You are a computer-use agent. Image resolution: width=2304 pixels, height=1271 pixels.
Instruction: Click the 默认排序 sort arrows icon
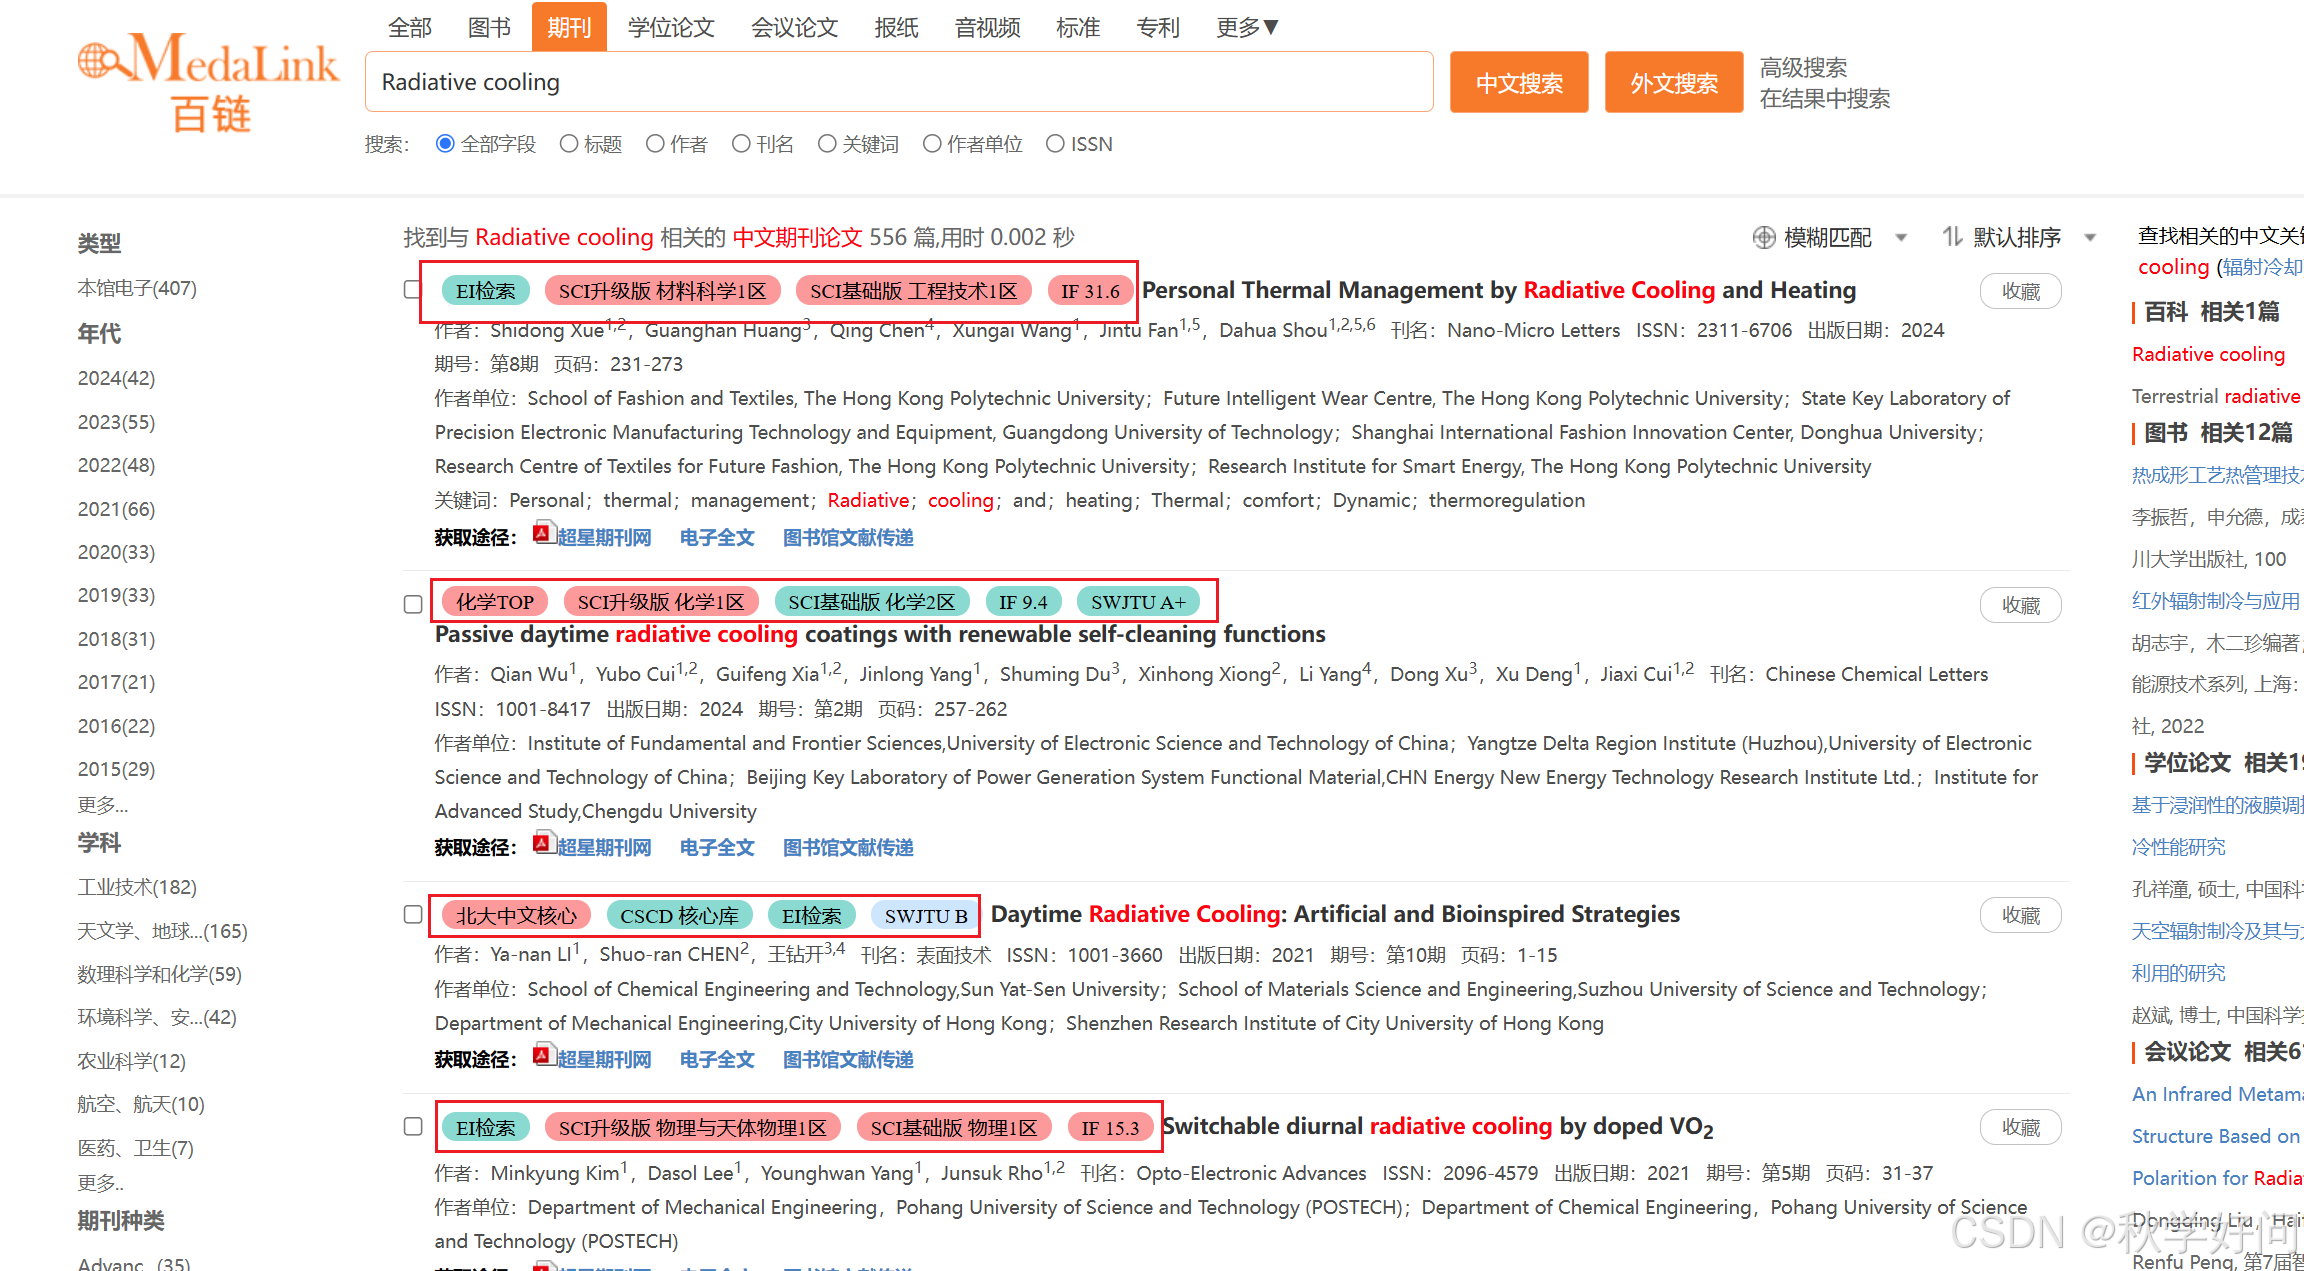tap(1952, 238)
